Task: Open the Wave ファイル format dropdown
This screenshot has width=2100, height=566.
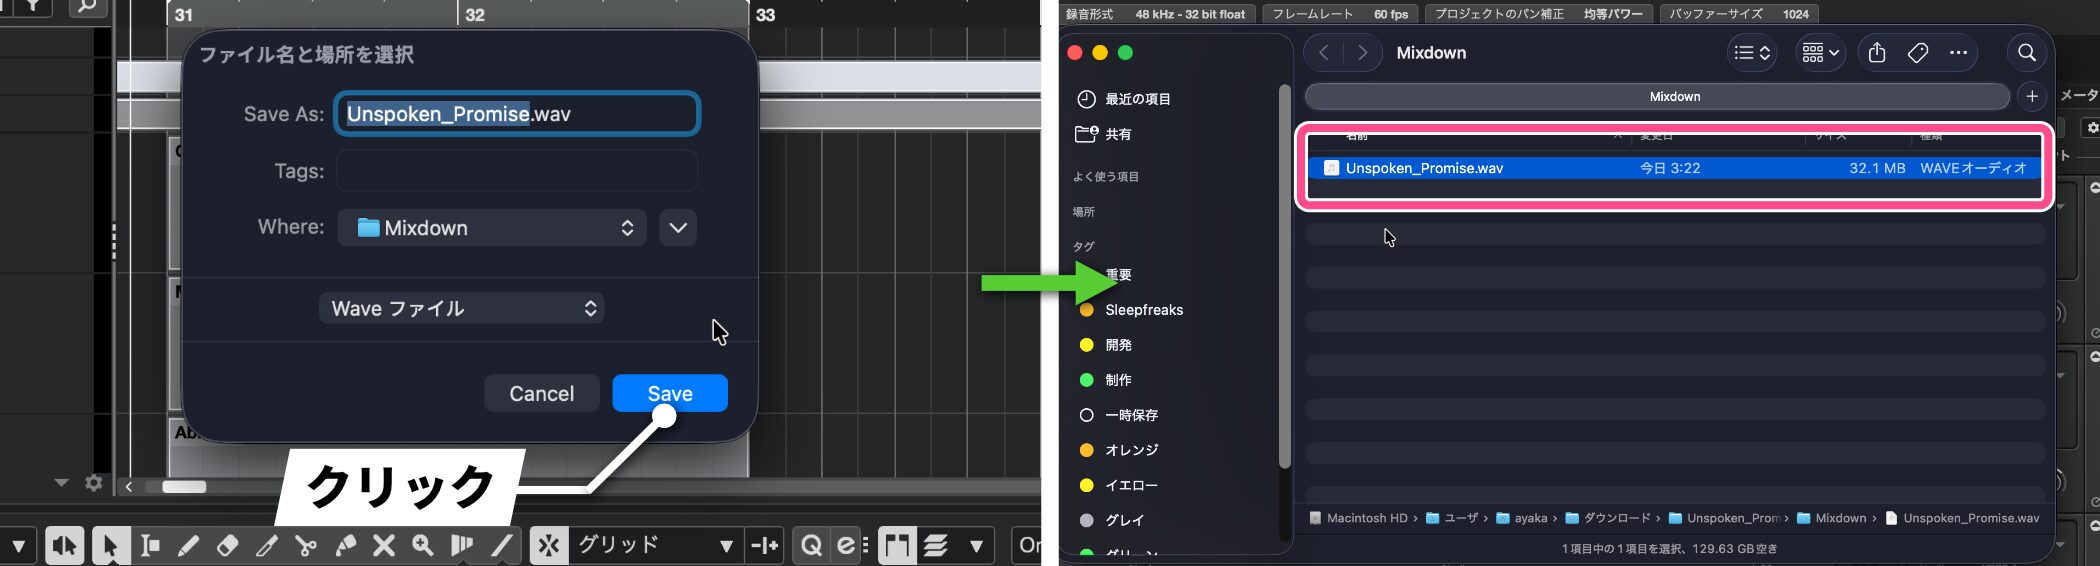Action: (x=461, y=308)
